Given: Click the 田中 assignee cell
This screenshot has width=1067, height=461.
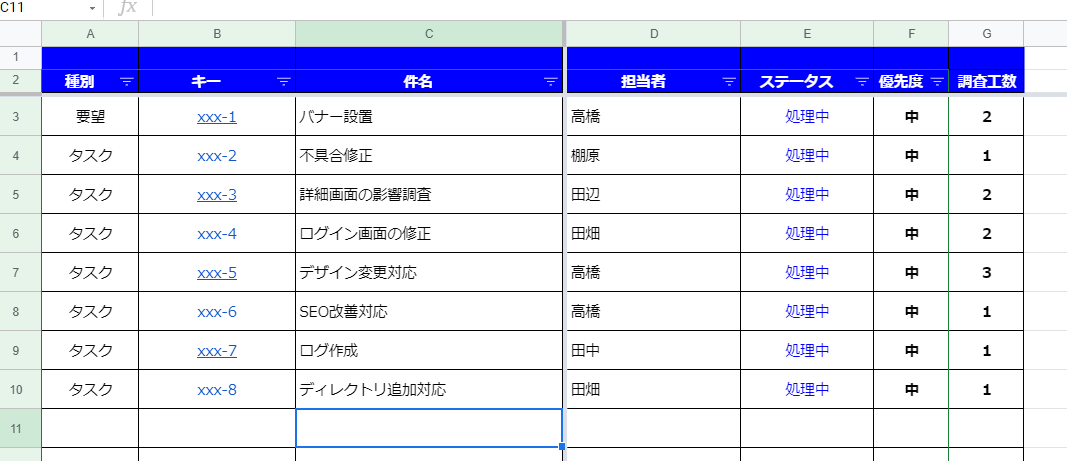Looking at the screenshot, I should 654,351.
